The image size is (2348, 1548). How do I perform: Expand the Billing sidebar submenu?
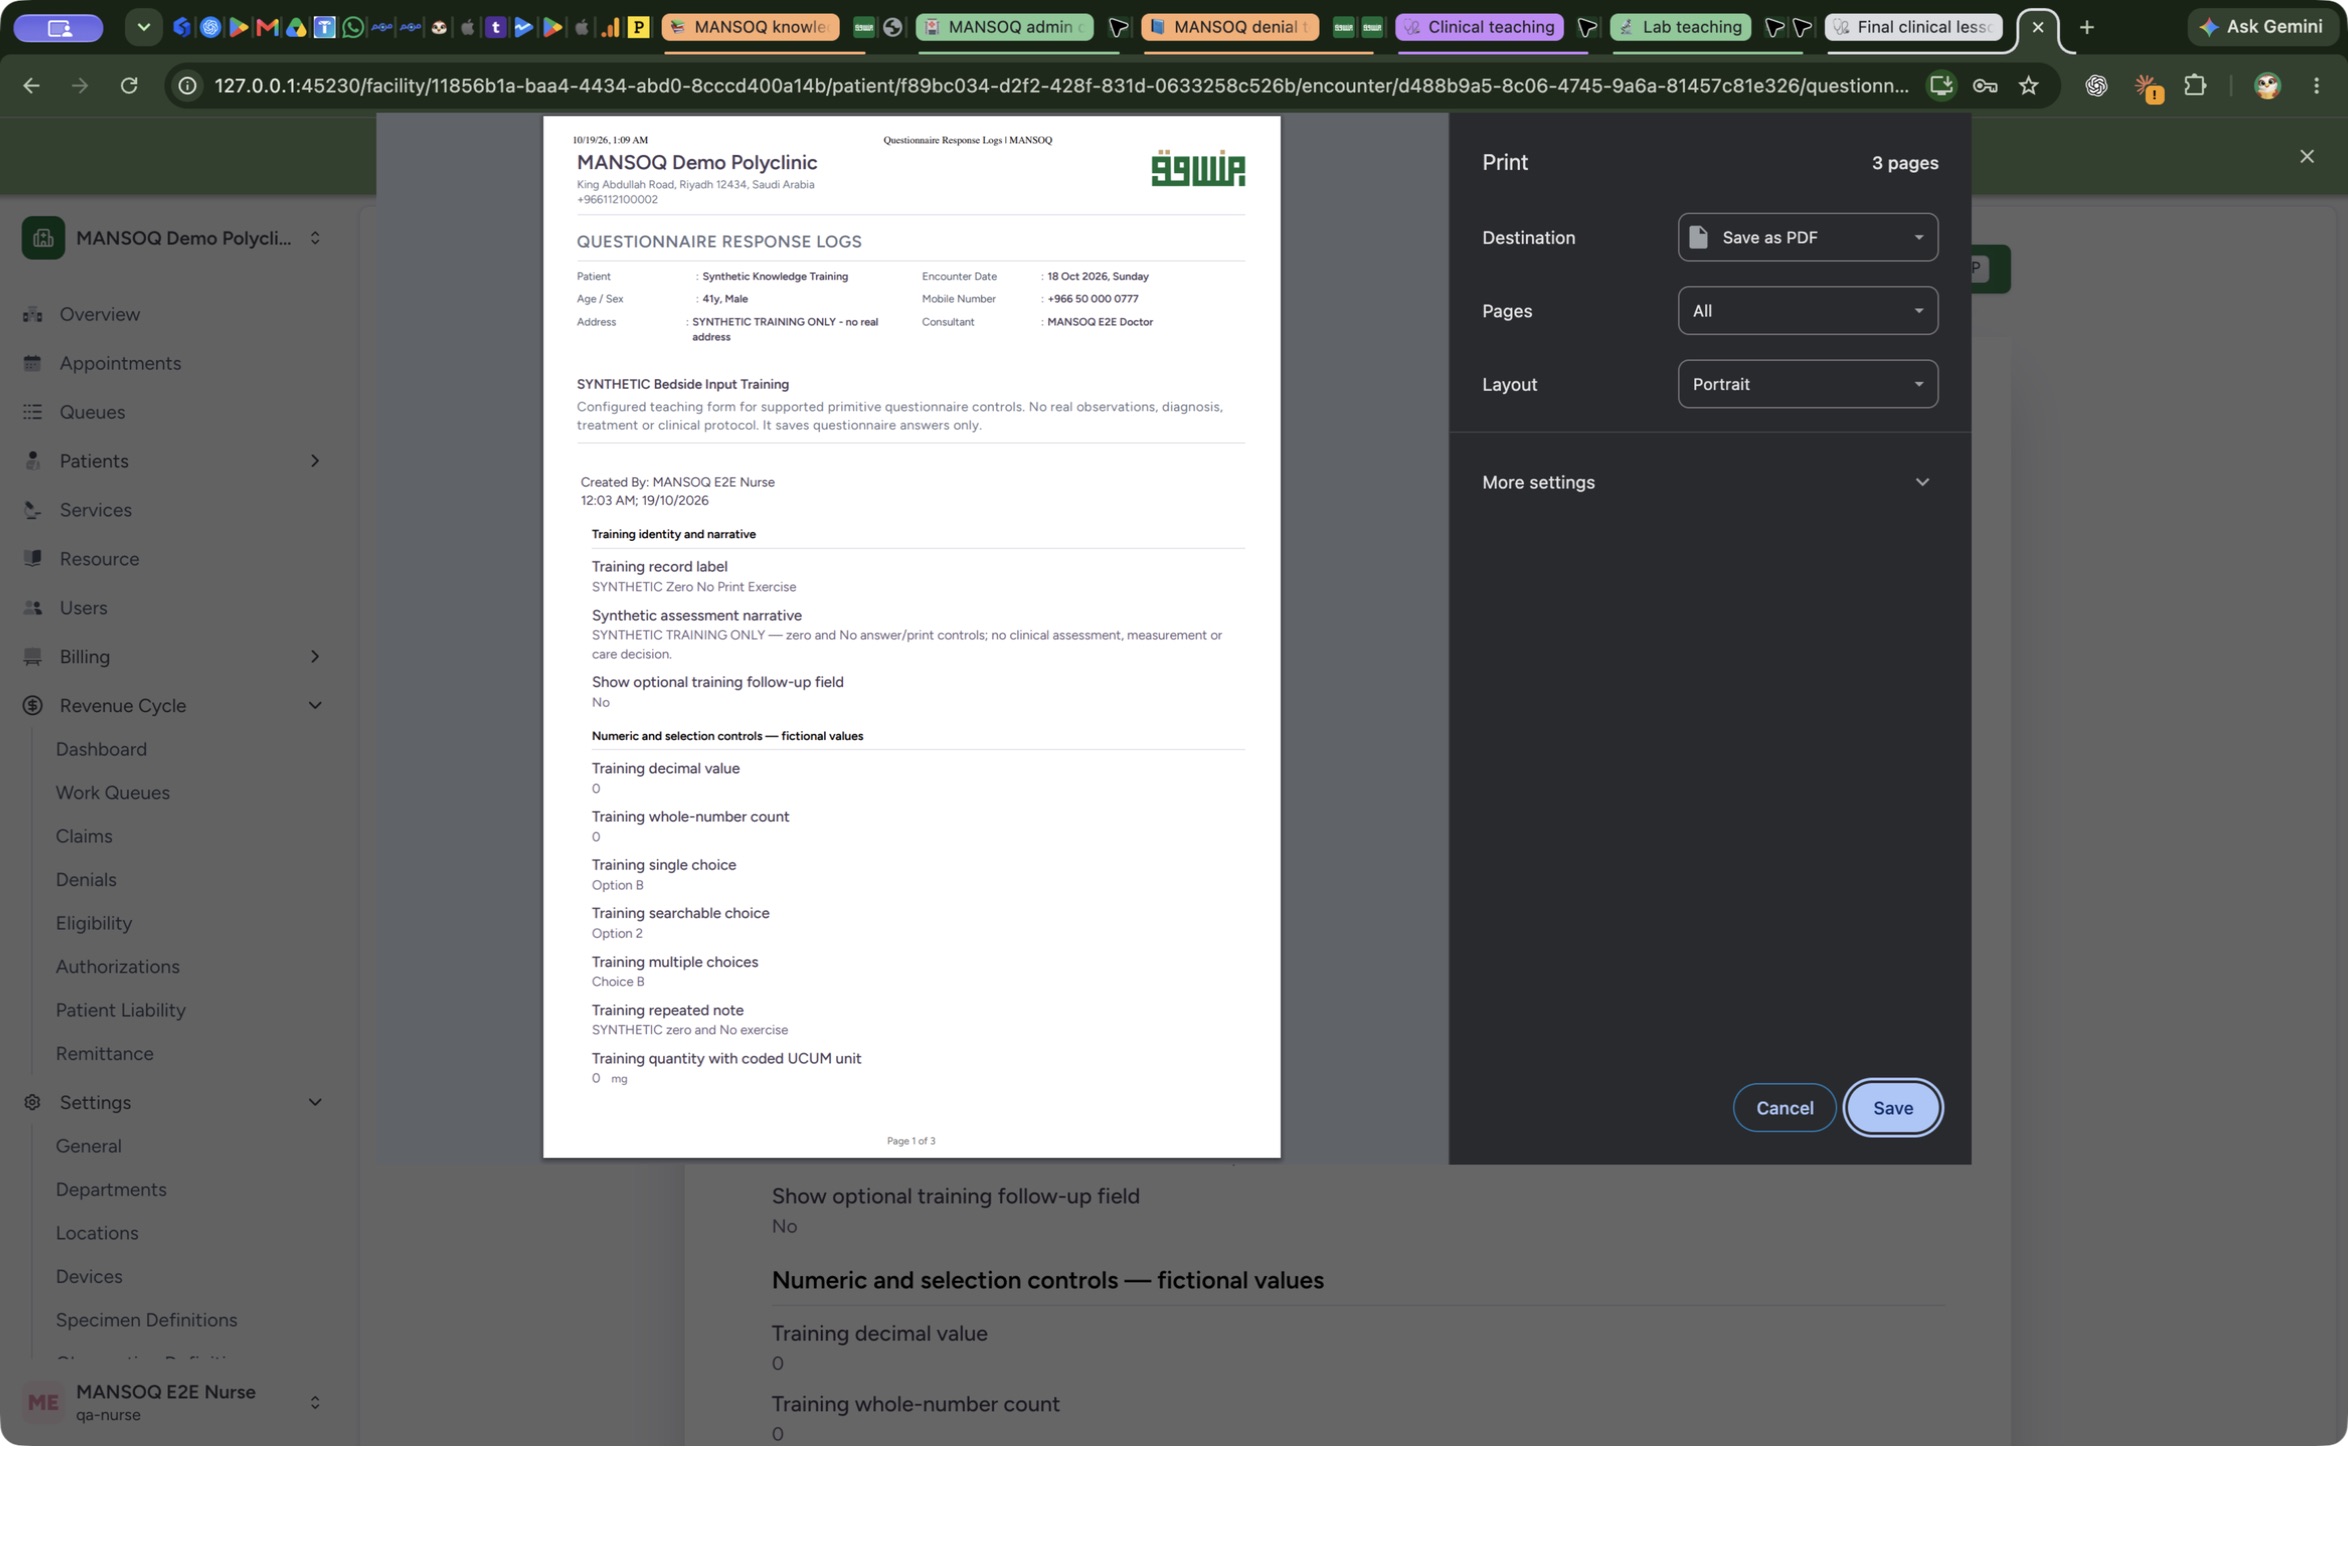315,657
